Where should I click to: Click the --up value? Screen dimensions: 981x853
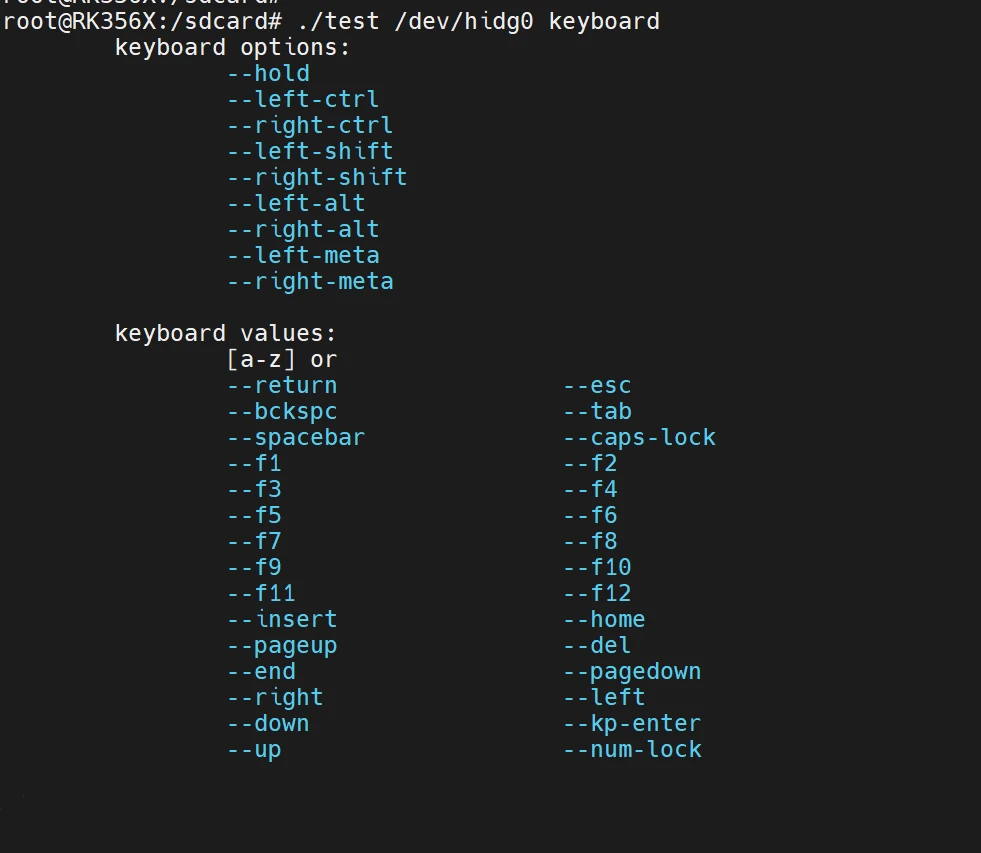pyautogui.click(x=254, y=750)
